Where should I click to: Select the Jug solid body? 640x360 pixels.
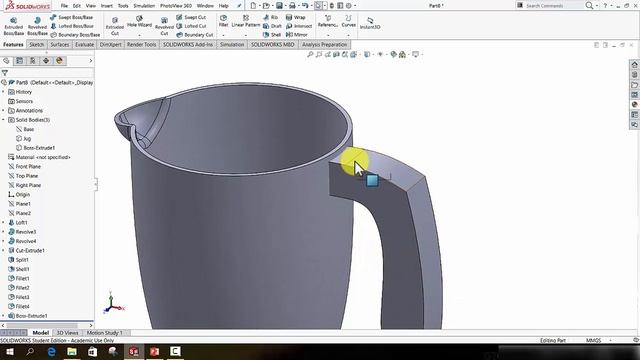pyautogui.click(x=23, y=139)
